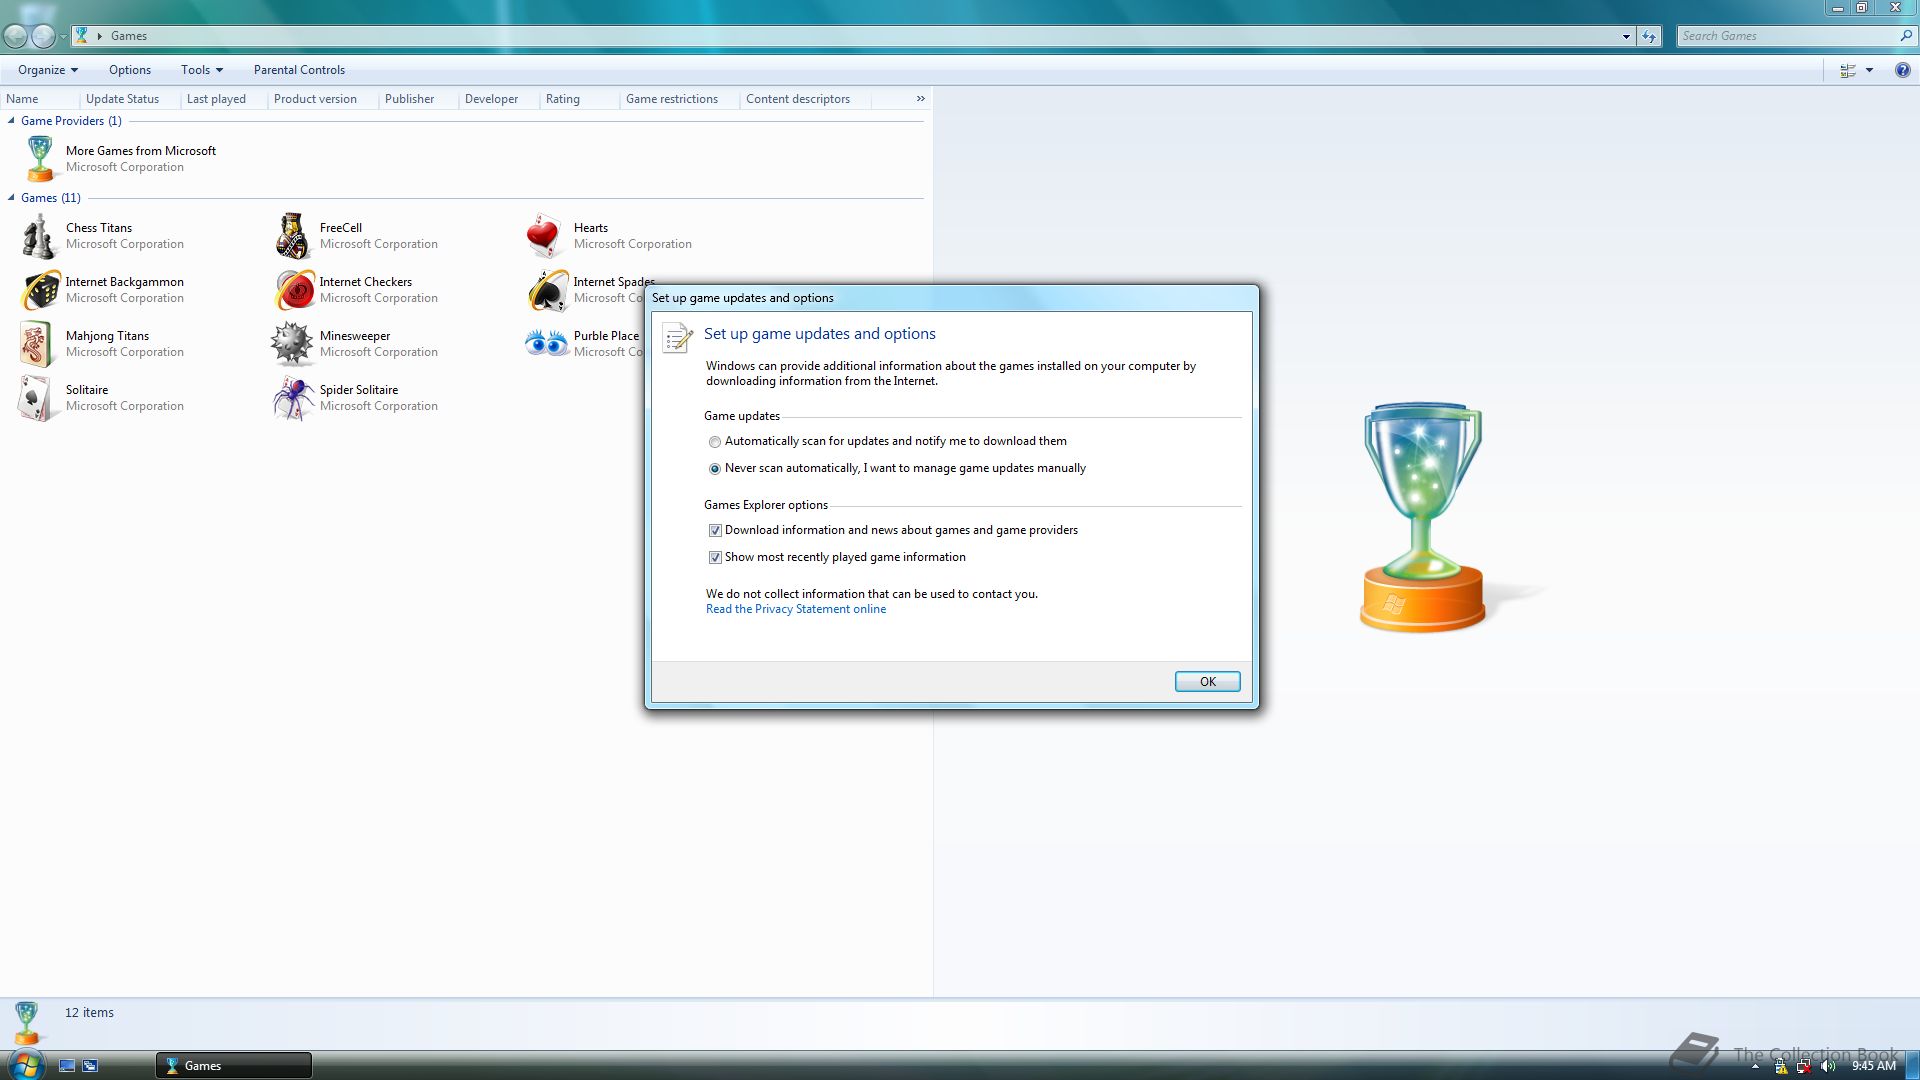Viewport: 1920px width, 1080px height.
Task: Click OK in the game updates dialog
Action: [x=1207, y=682]
